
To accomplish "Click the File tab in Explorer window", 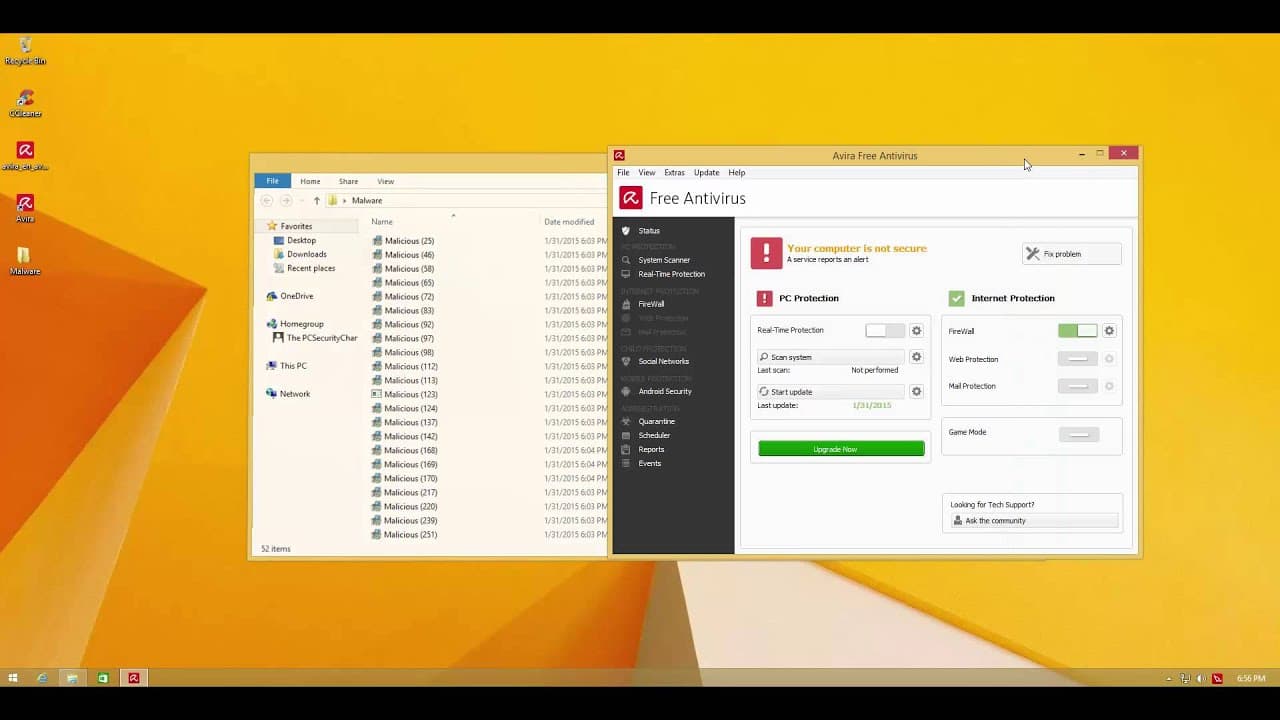I will click(272, 181).
